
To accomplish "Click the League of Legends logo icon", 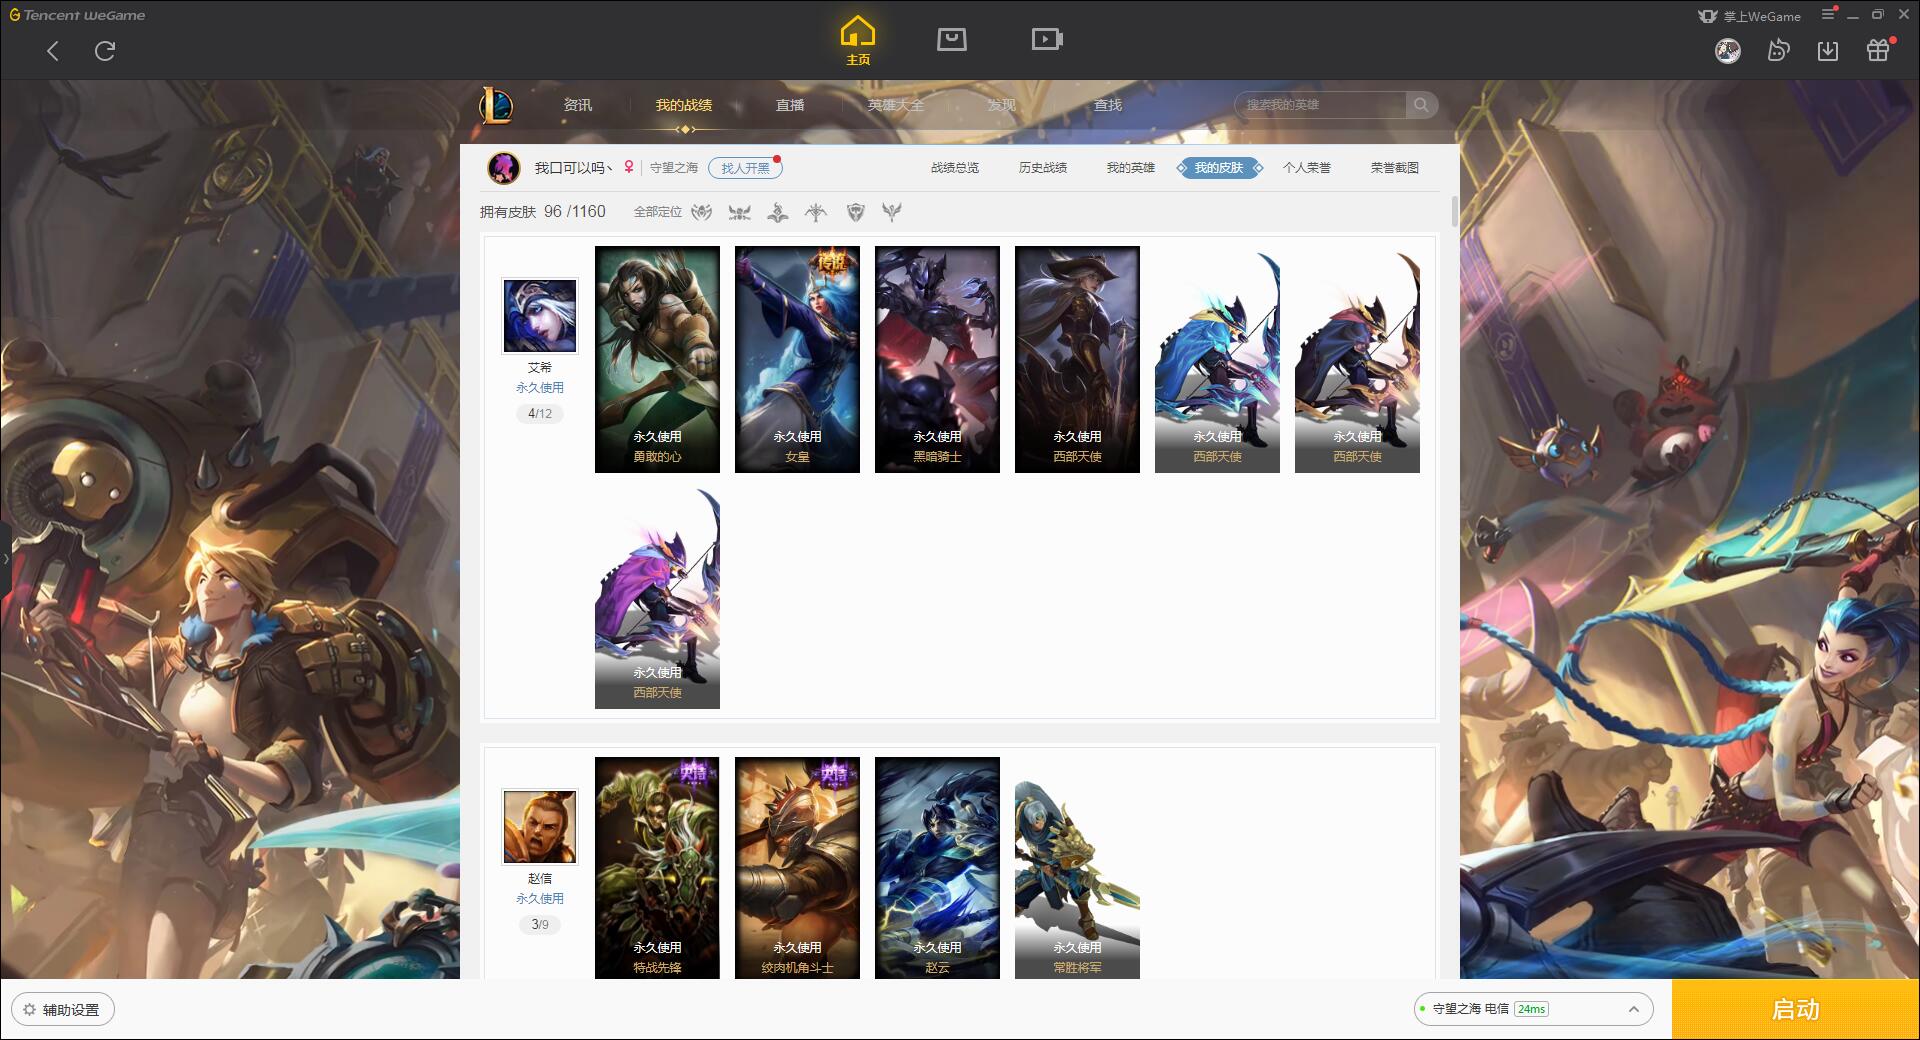I will 496,105.
